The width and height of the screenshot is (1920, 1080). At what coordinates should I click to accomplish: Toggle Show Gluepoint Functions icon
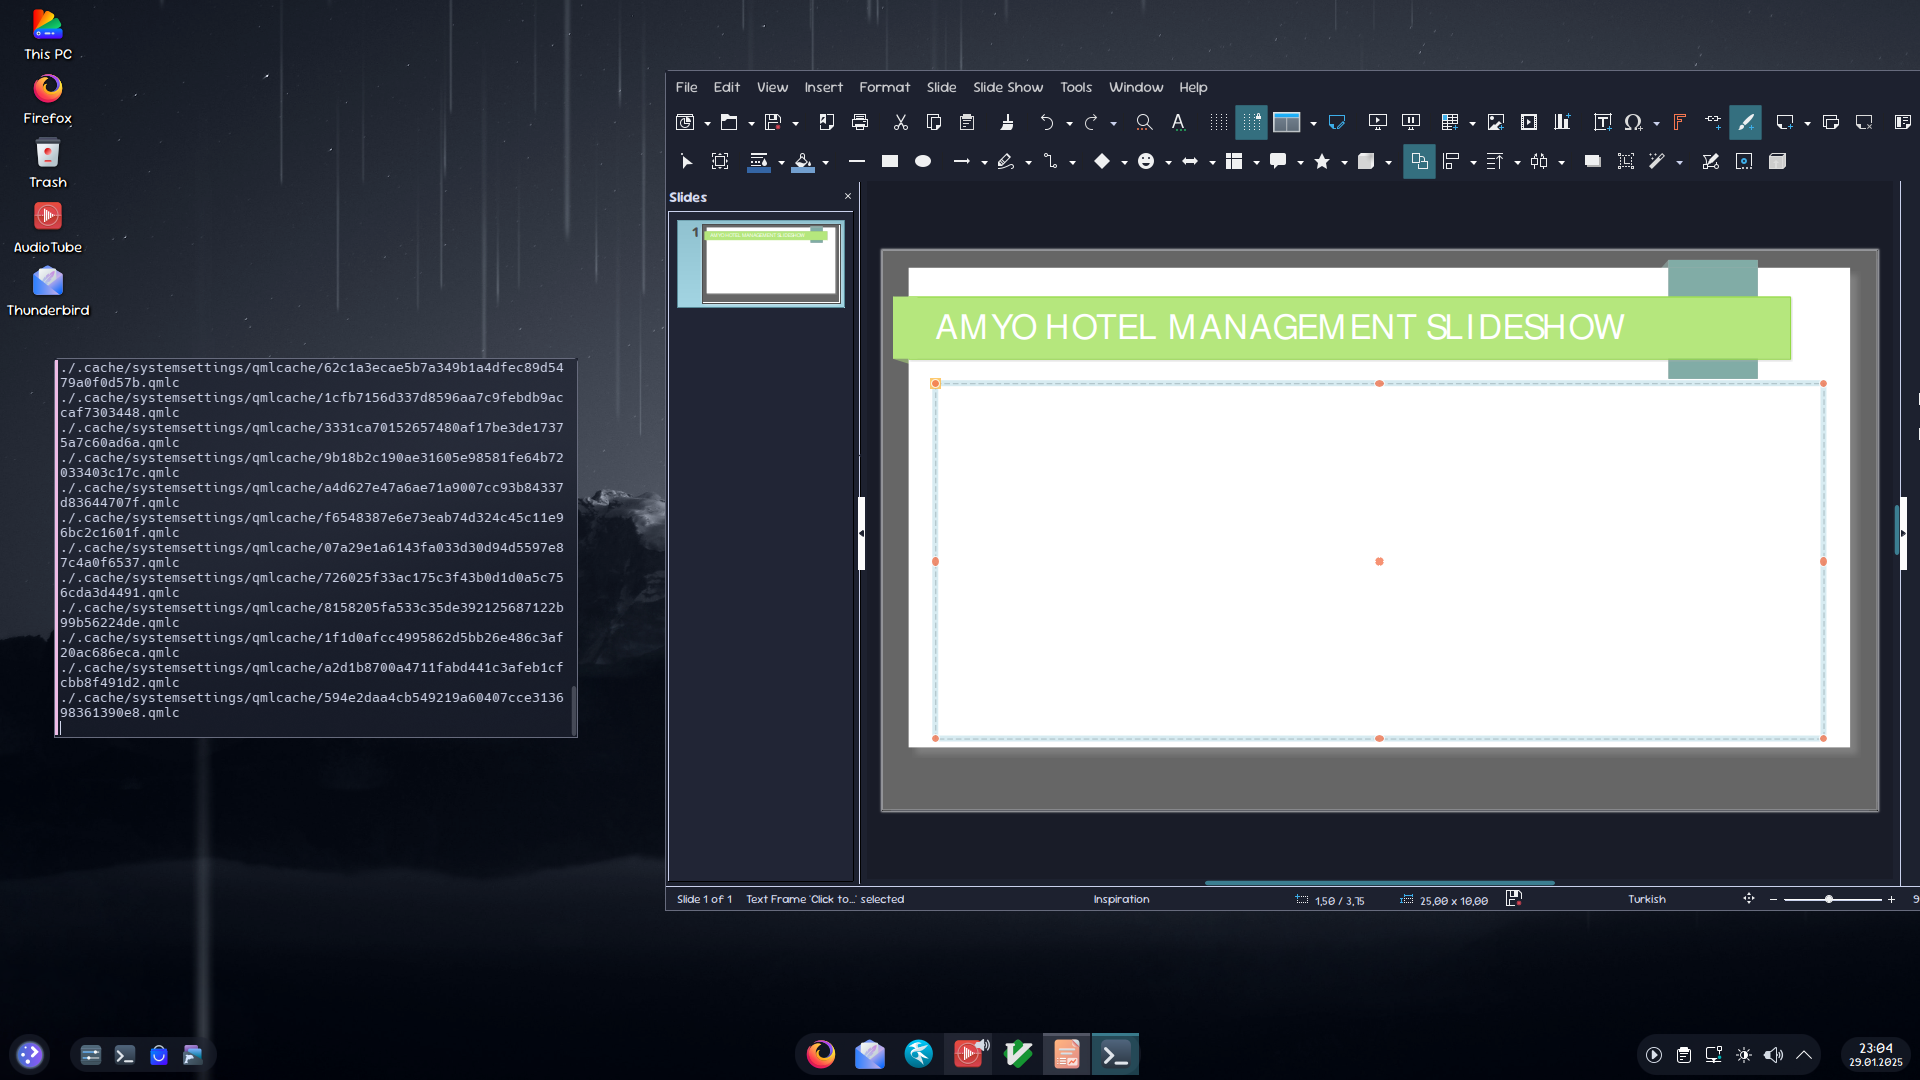(x=1744, y=161)
